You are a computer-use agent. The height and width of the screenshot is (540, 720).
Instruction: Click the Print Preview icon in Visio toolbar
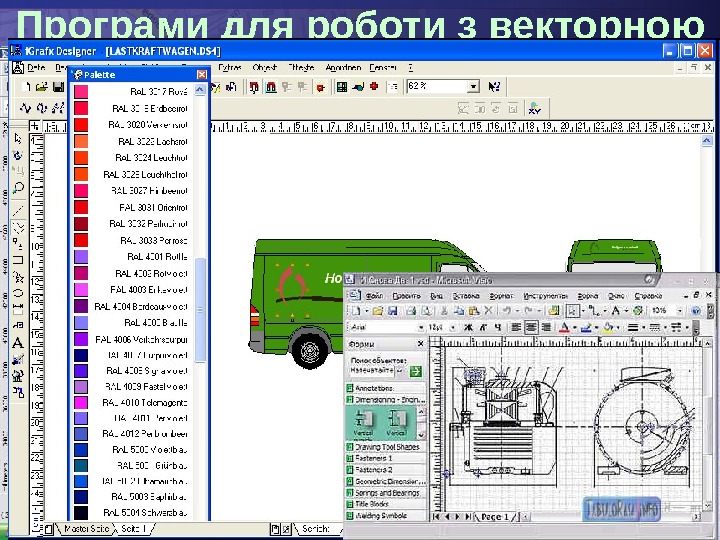[426, 311]
